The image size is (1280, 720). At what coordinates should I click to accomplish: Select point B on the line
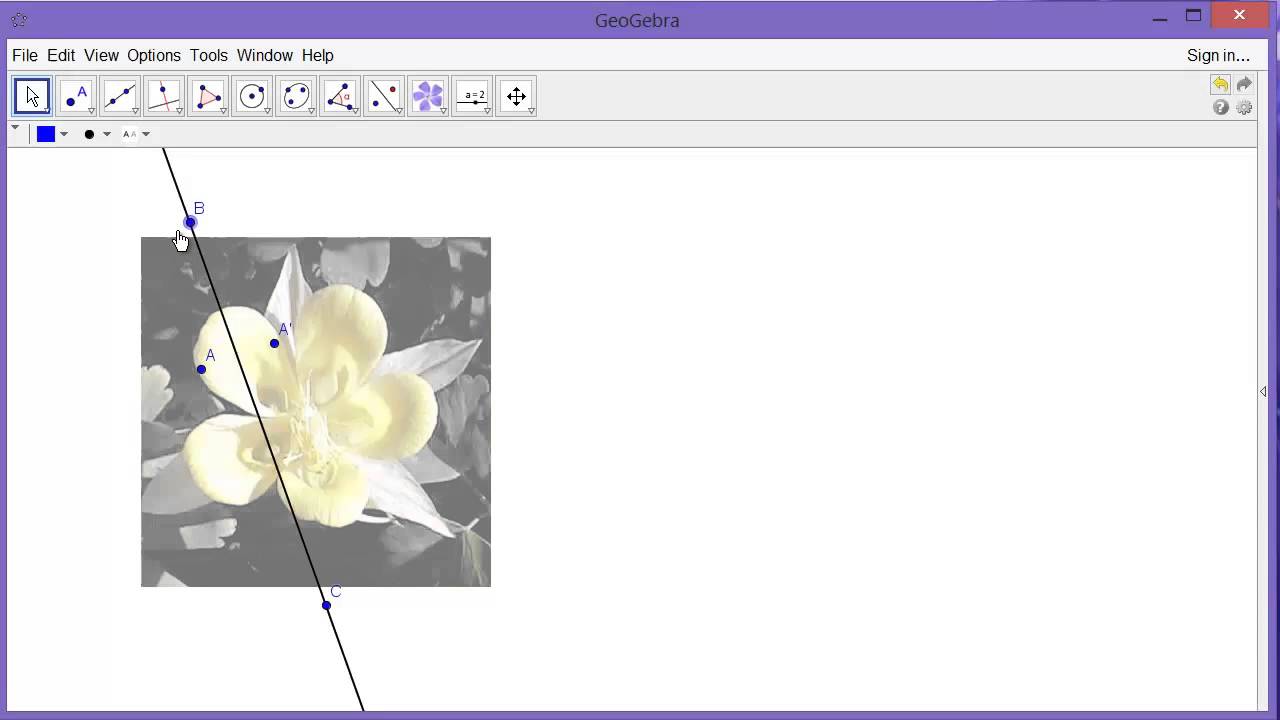pyautogui.click(x=190, y=222)
